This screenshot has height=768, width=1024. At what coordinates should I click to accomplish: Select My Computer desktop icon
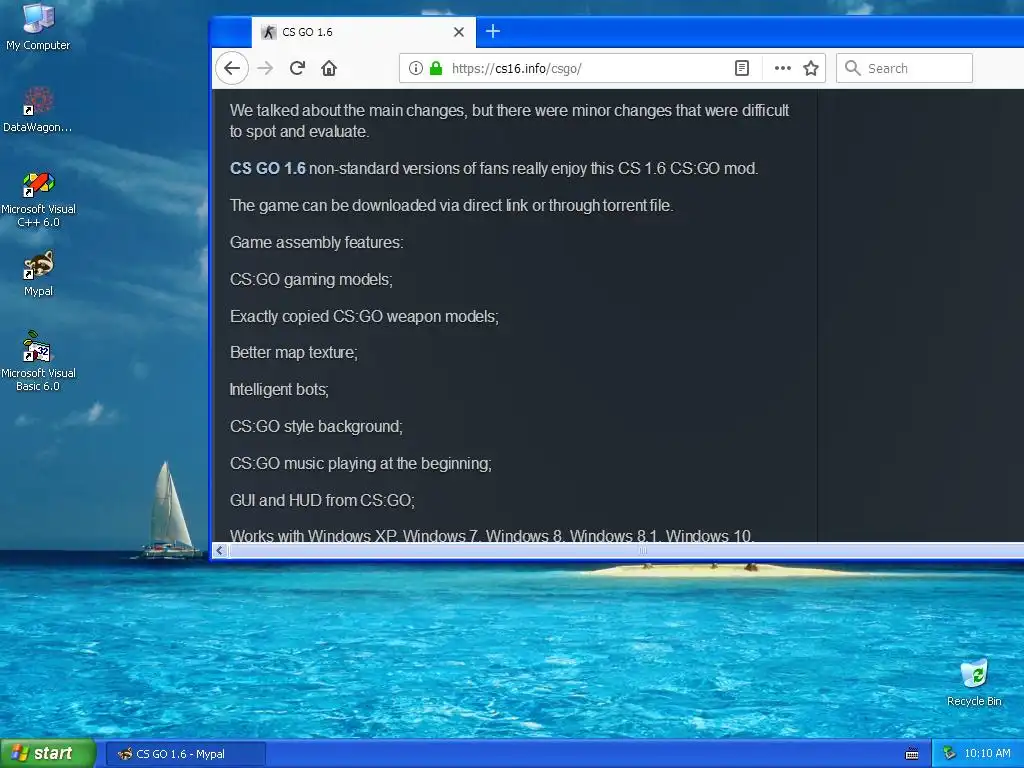pyautogui.click(x=38, y=27)
